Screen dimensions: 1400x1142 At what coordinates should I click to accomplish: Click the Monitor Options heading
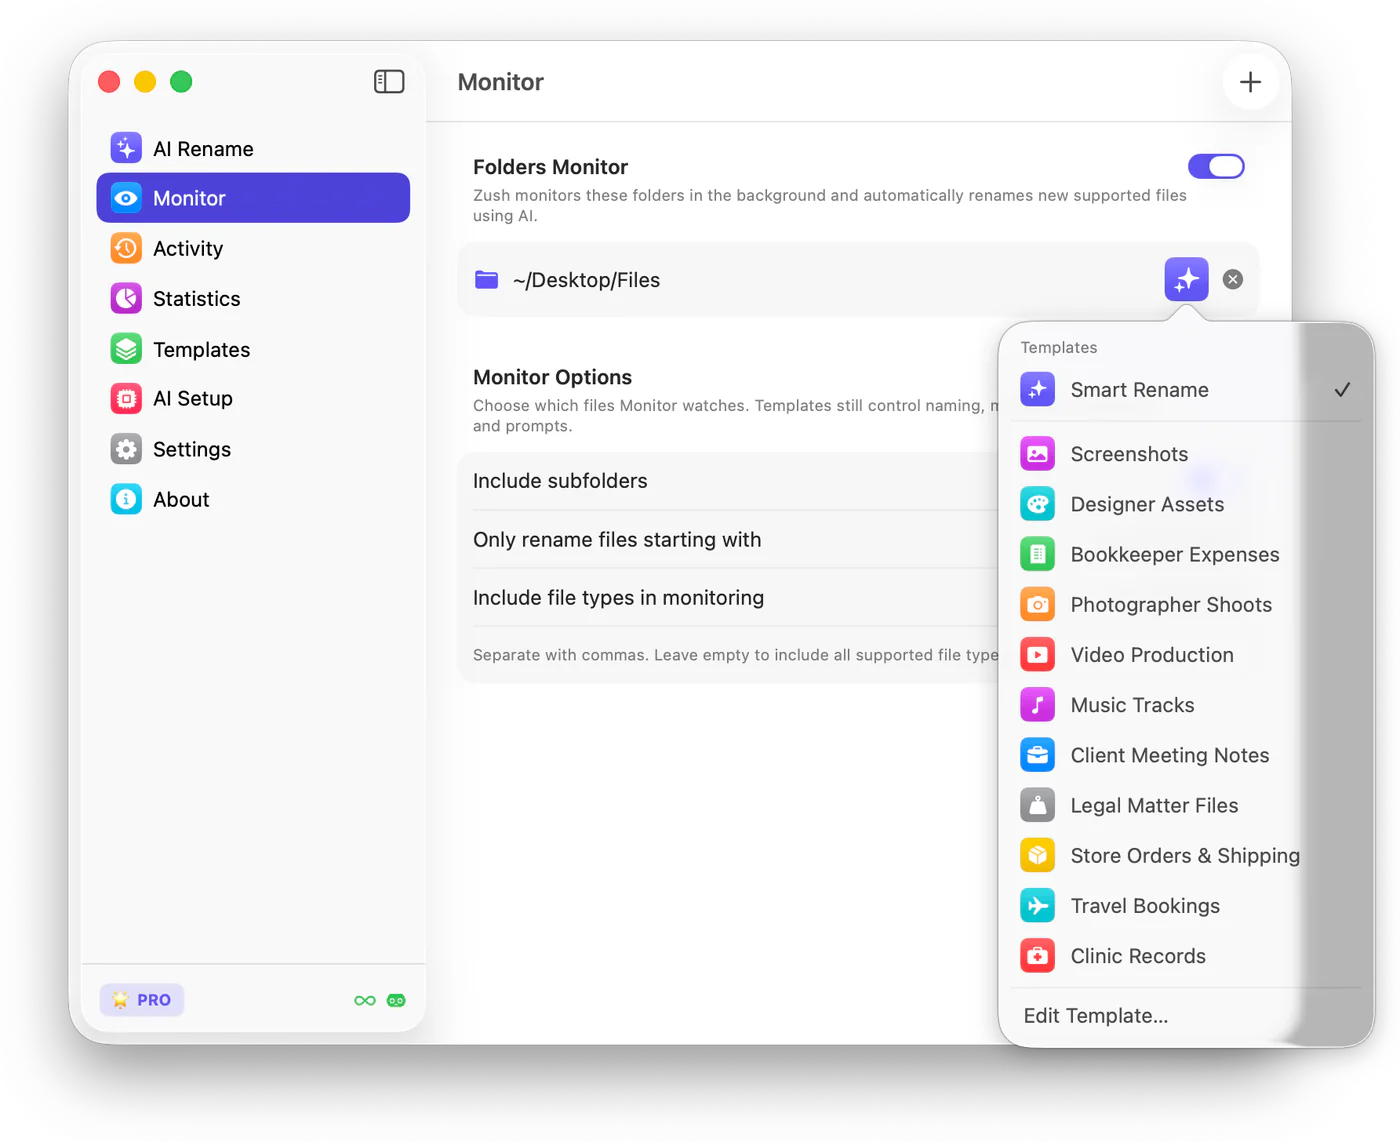click(x=552, y=377)
